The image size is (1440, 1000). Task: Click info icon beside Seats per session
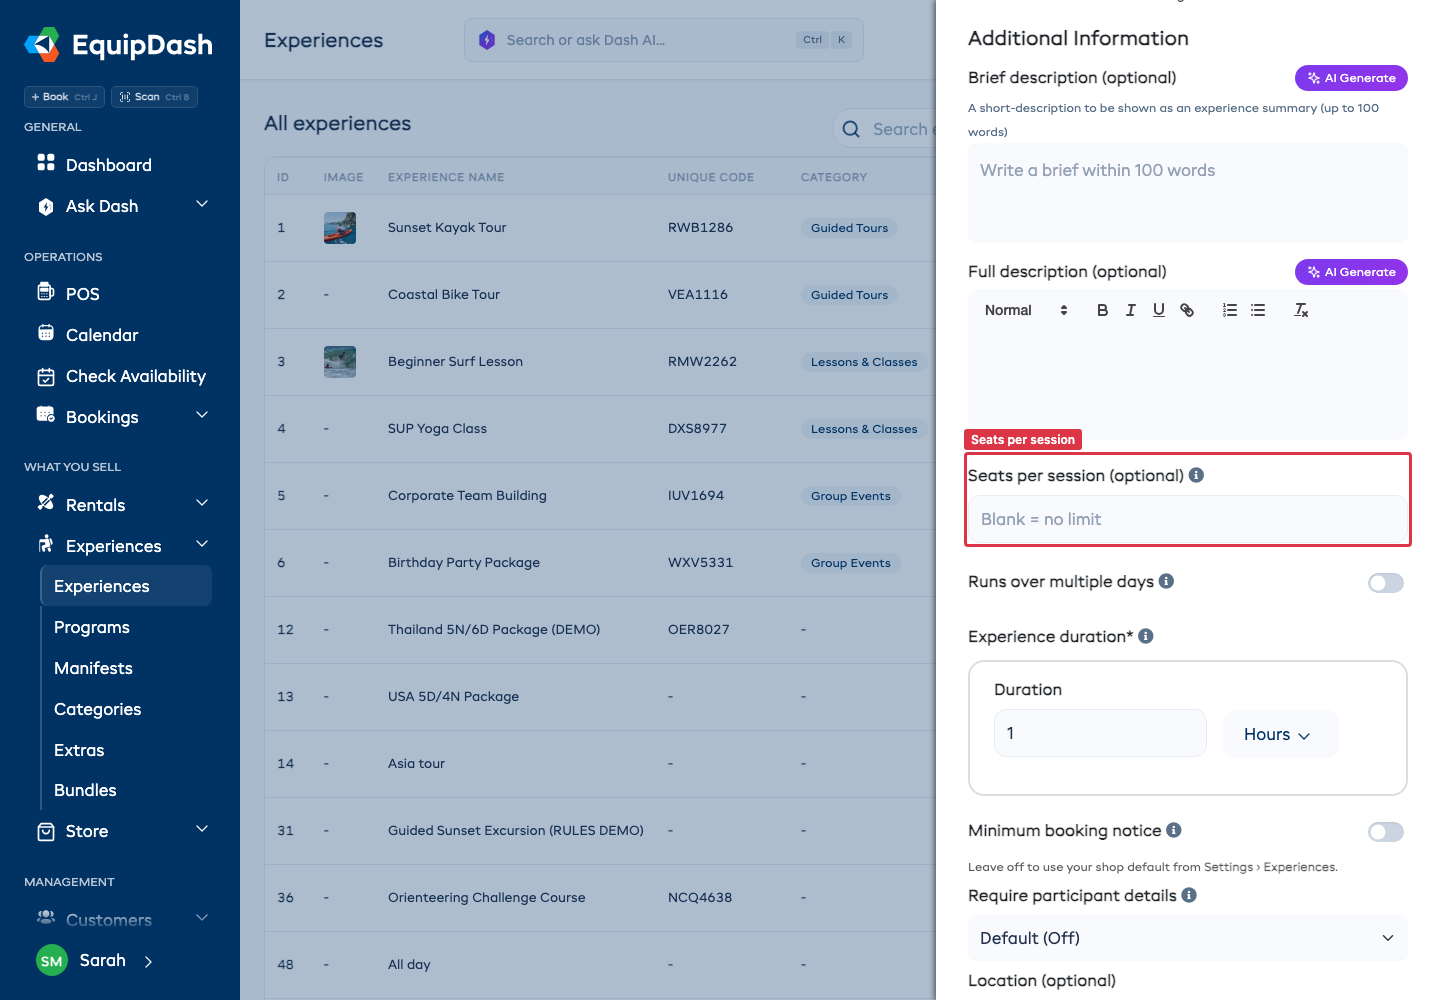[1196, 475]
